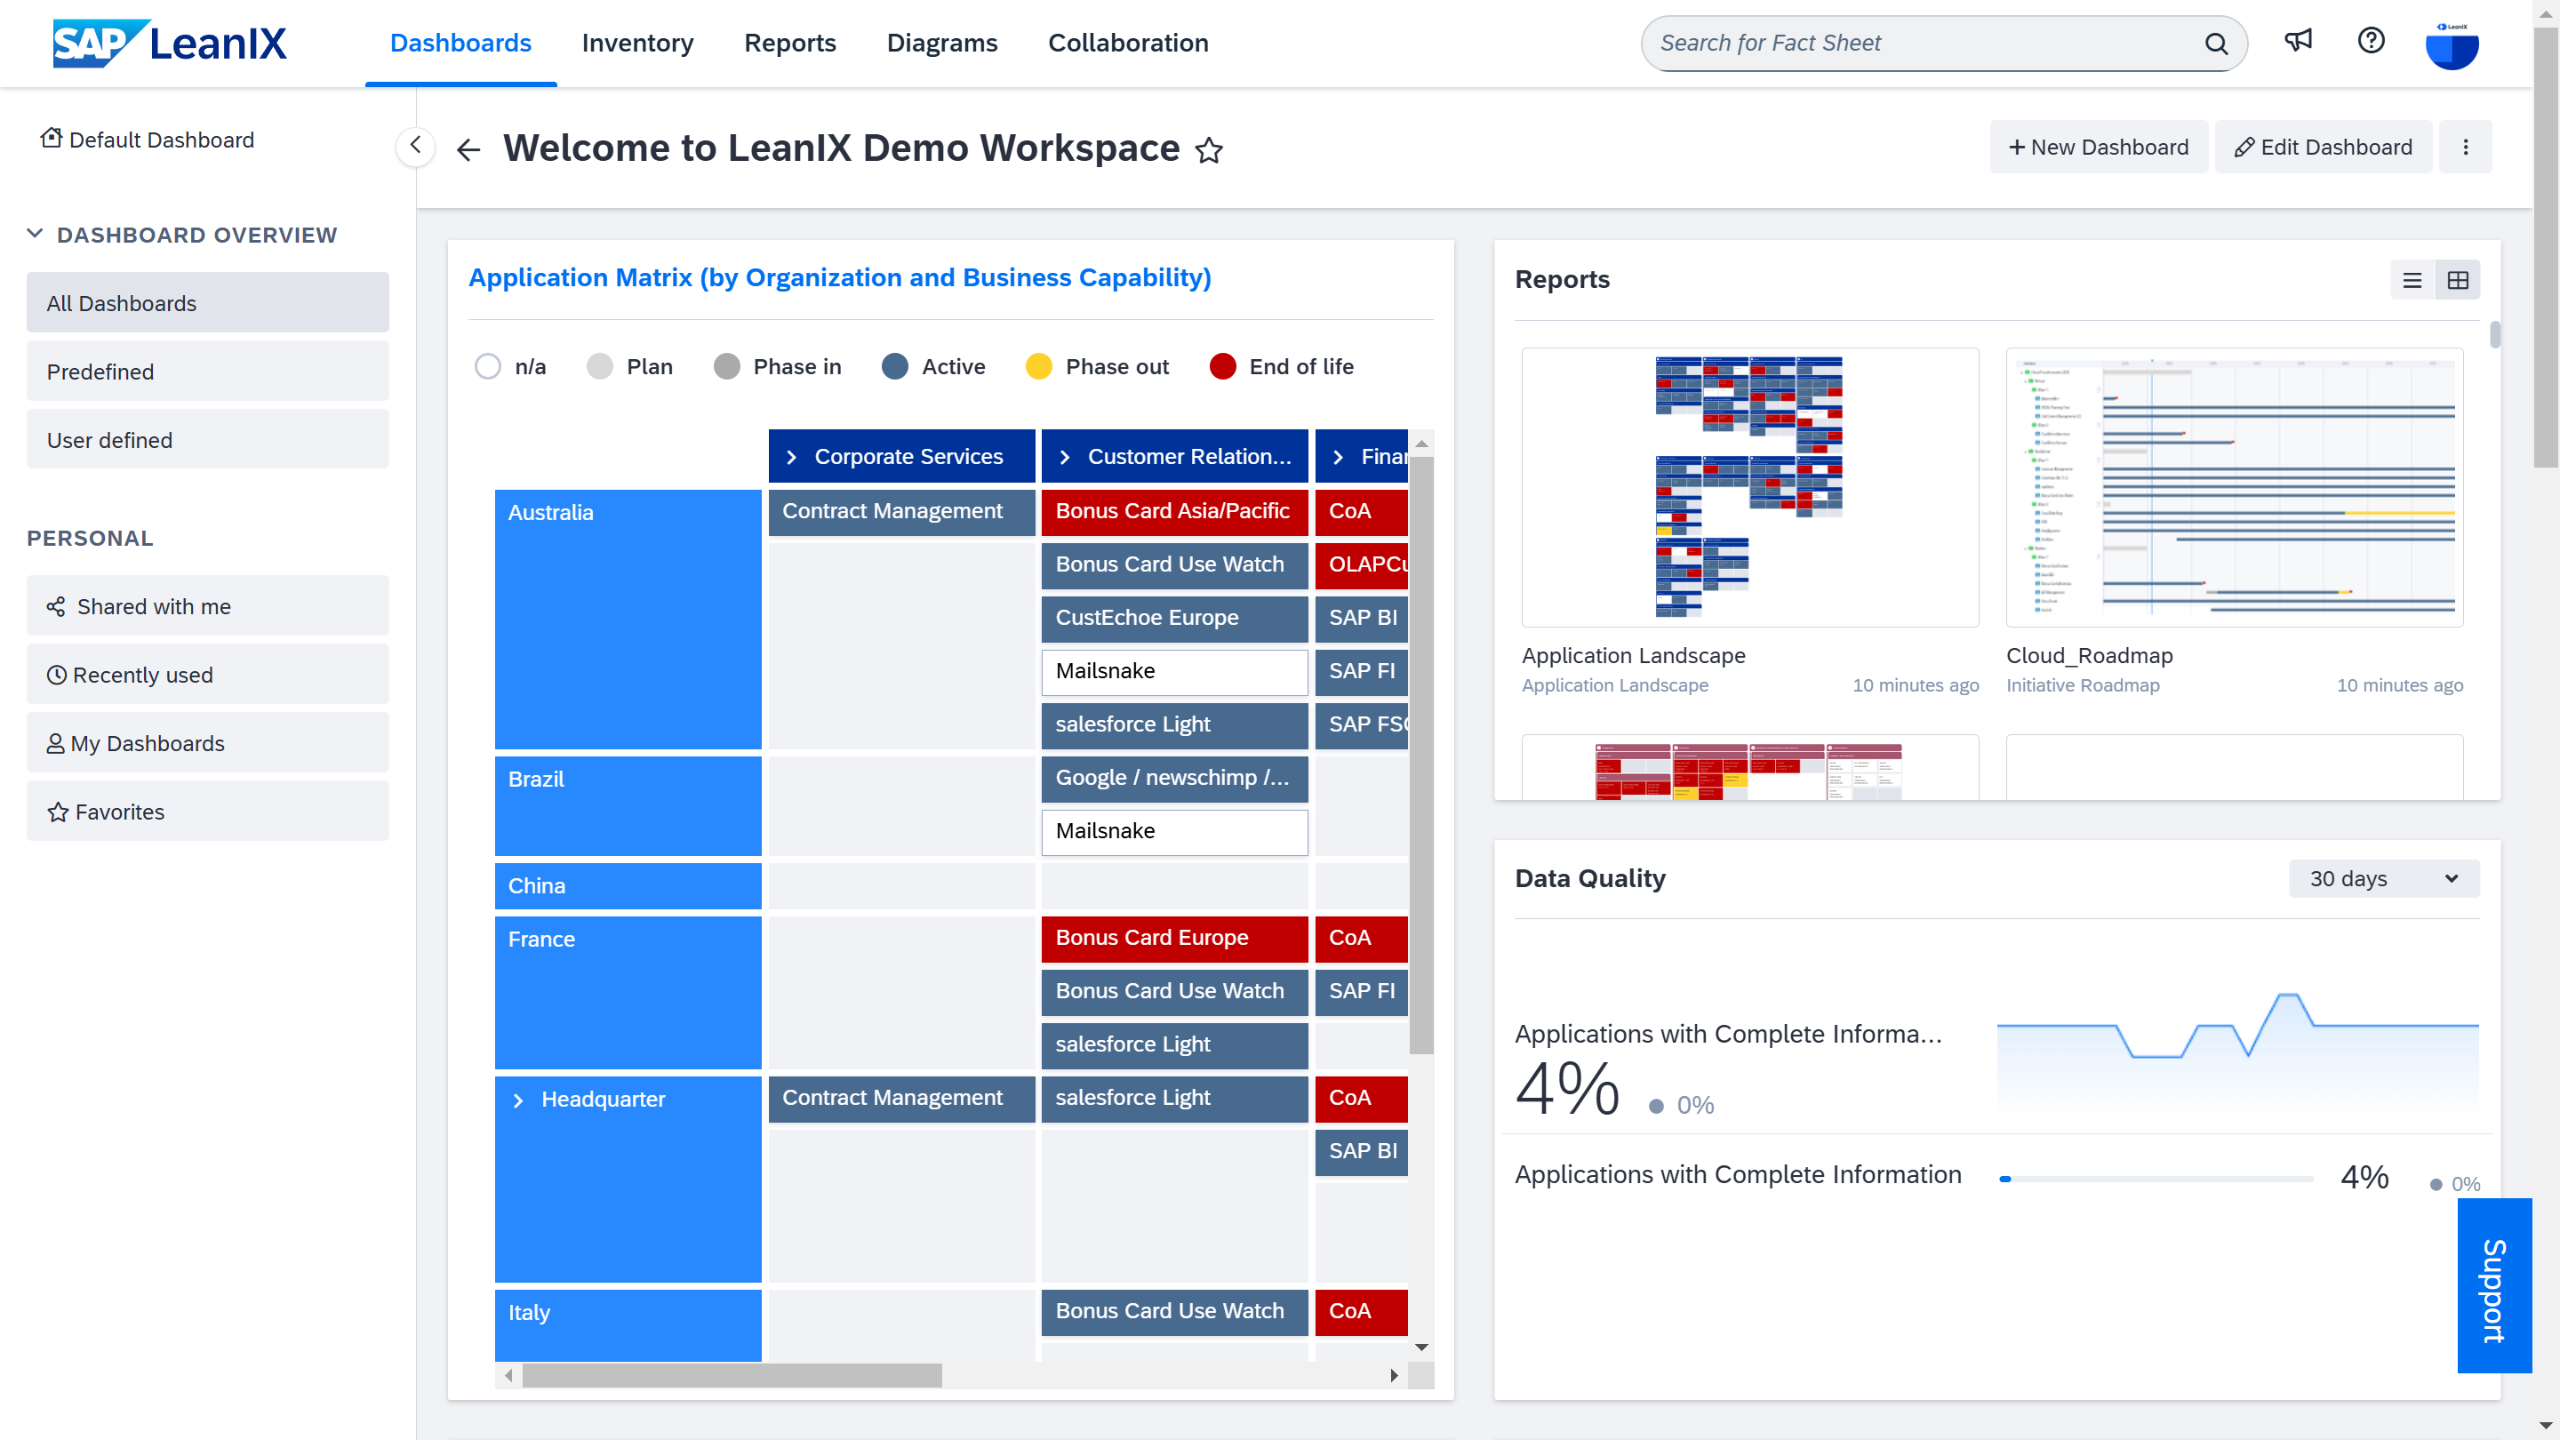
Task: Open the Cloud_Roadmap report thumbnail
Action: [2234, 488]
